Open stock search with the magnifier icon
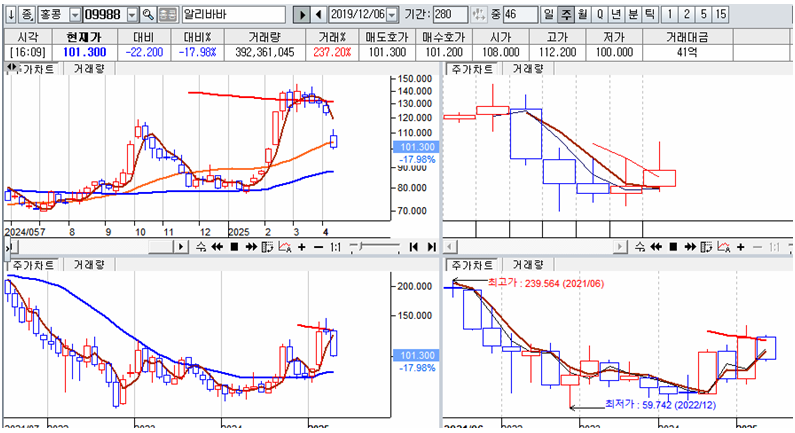Viewport: 795px width, 433px height. (x=148, y=15)
